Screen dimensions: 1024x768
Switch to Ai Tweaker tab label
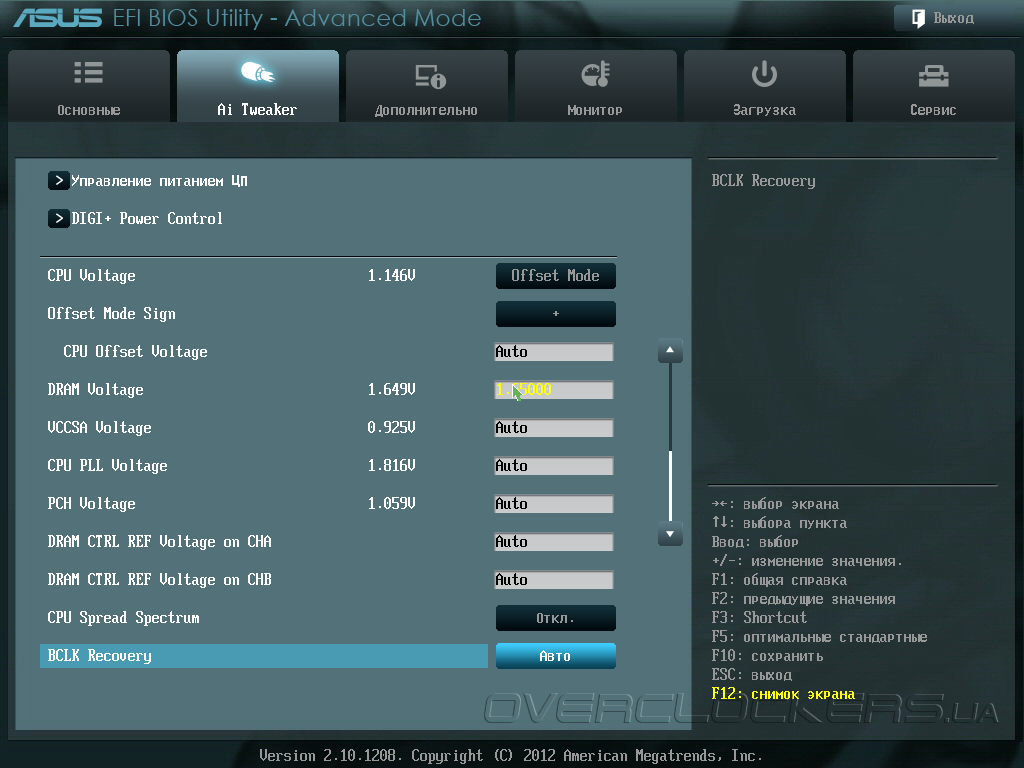[257, 110]
